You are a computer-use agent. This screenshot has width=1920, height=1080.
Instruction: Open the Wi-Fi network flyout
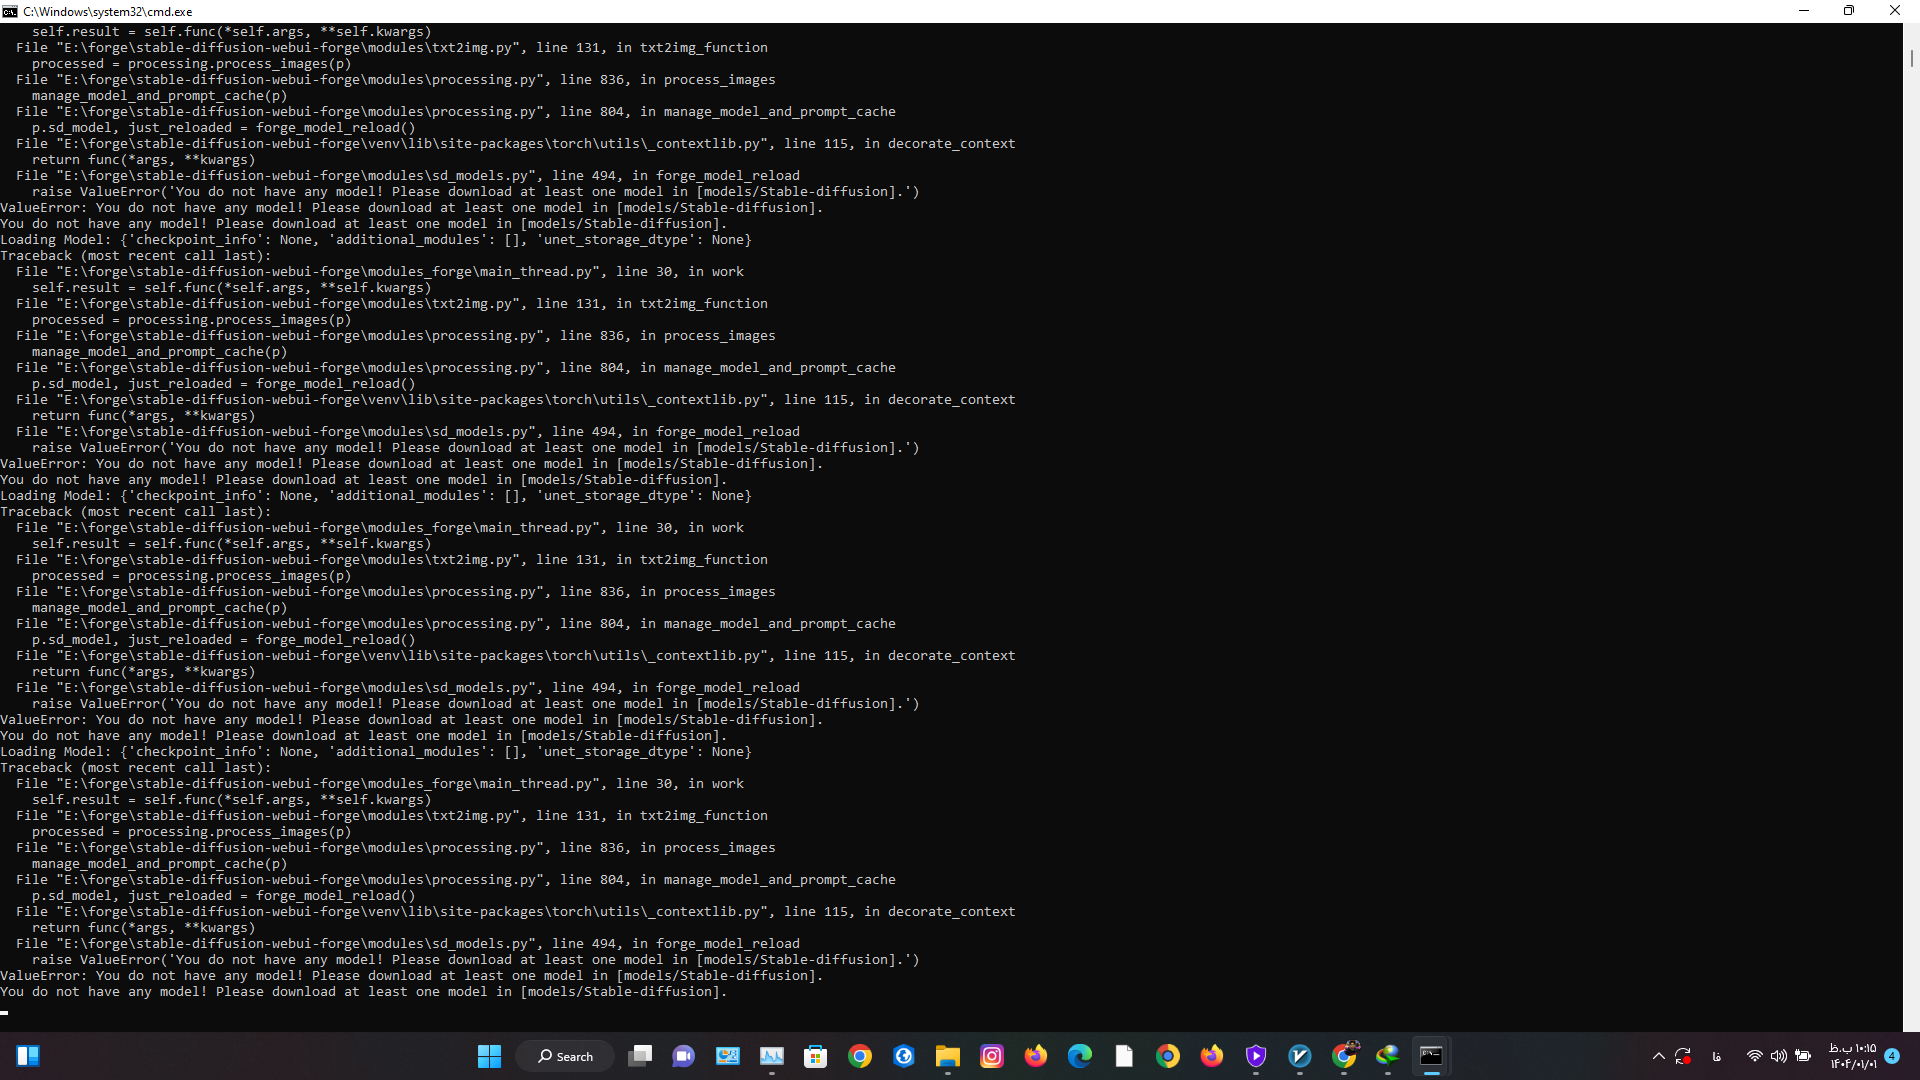tap(1754, 1056)
